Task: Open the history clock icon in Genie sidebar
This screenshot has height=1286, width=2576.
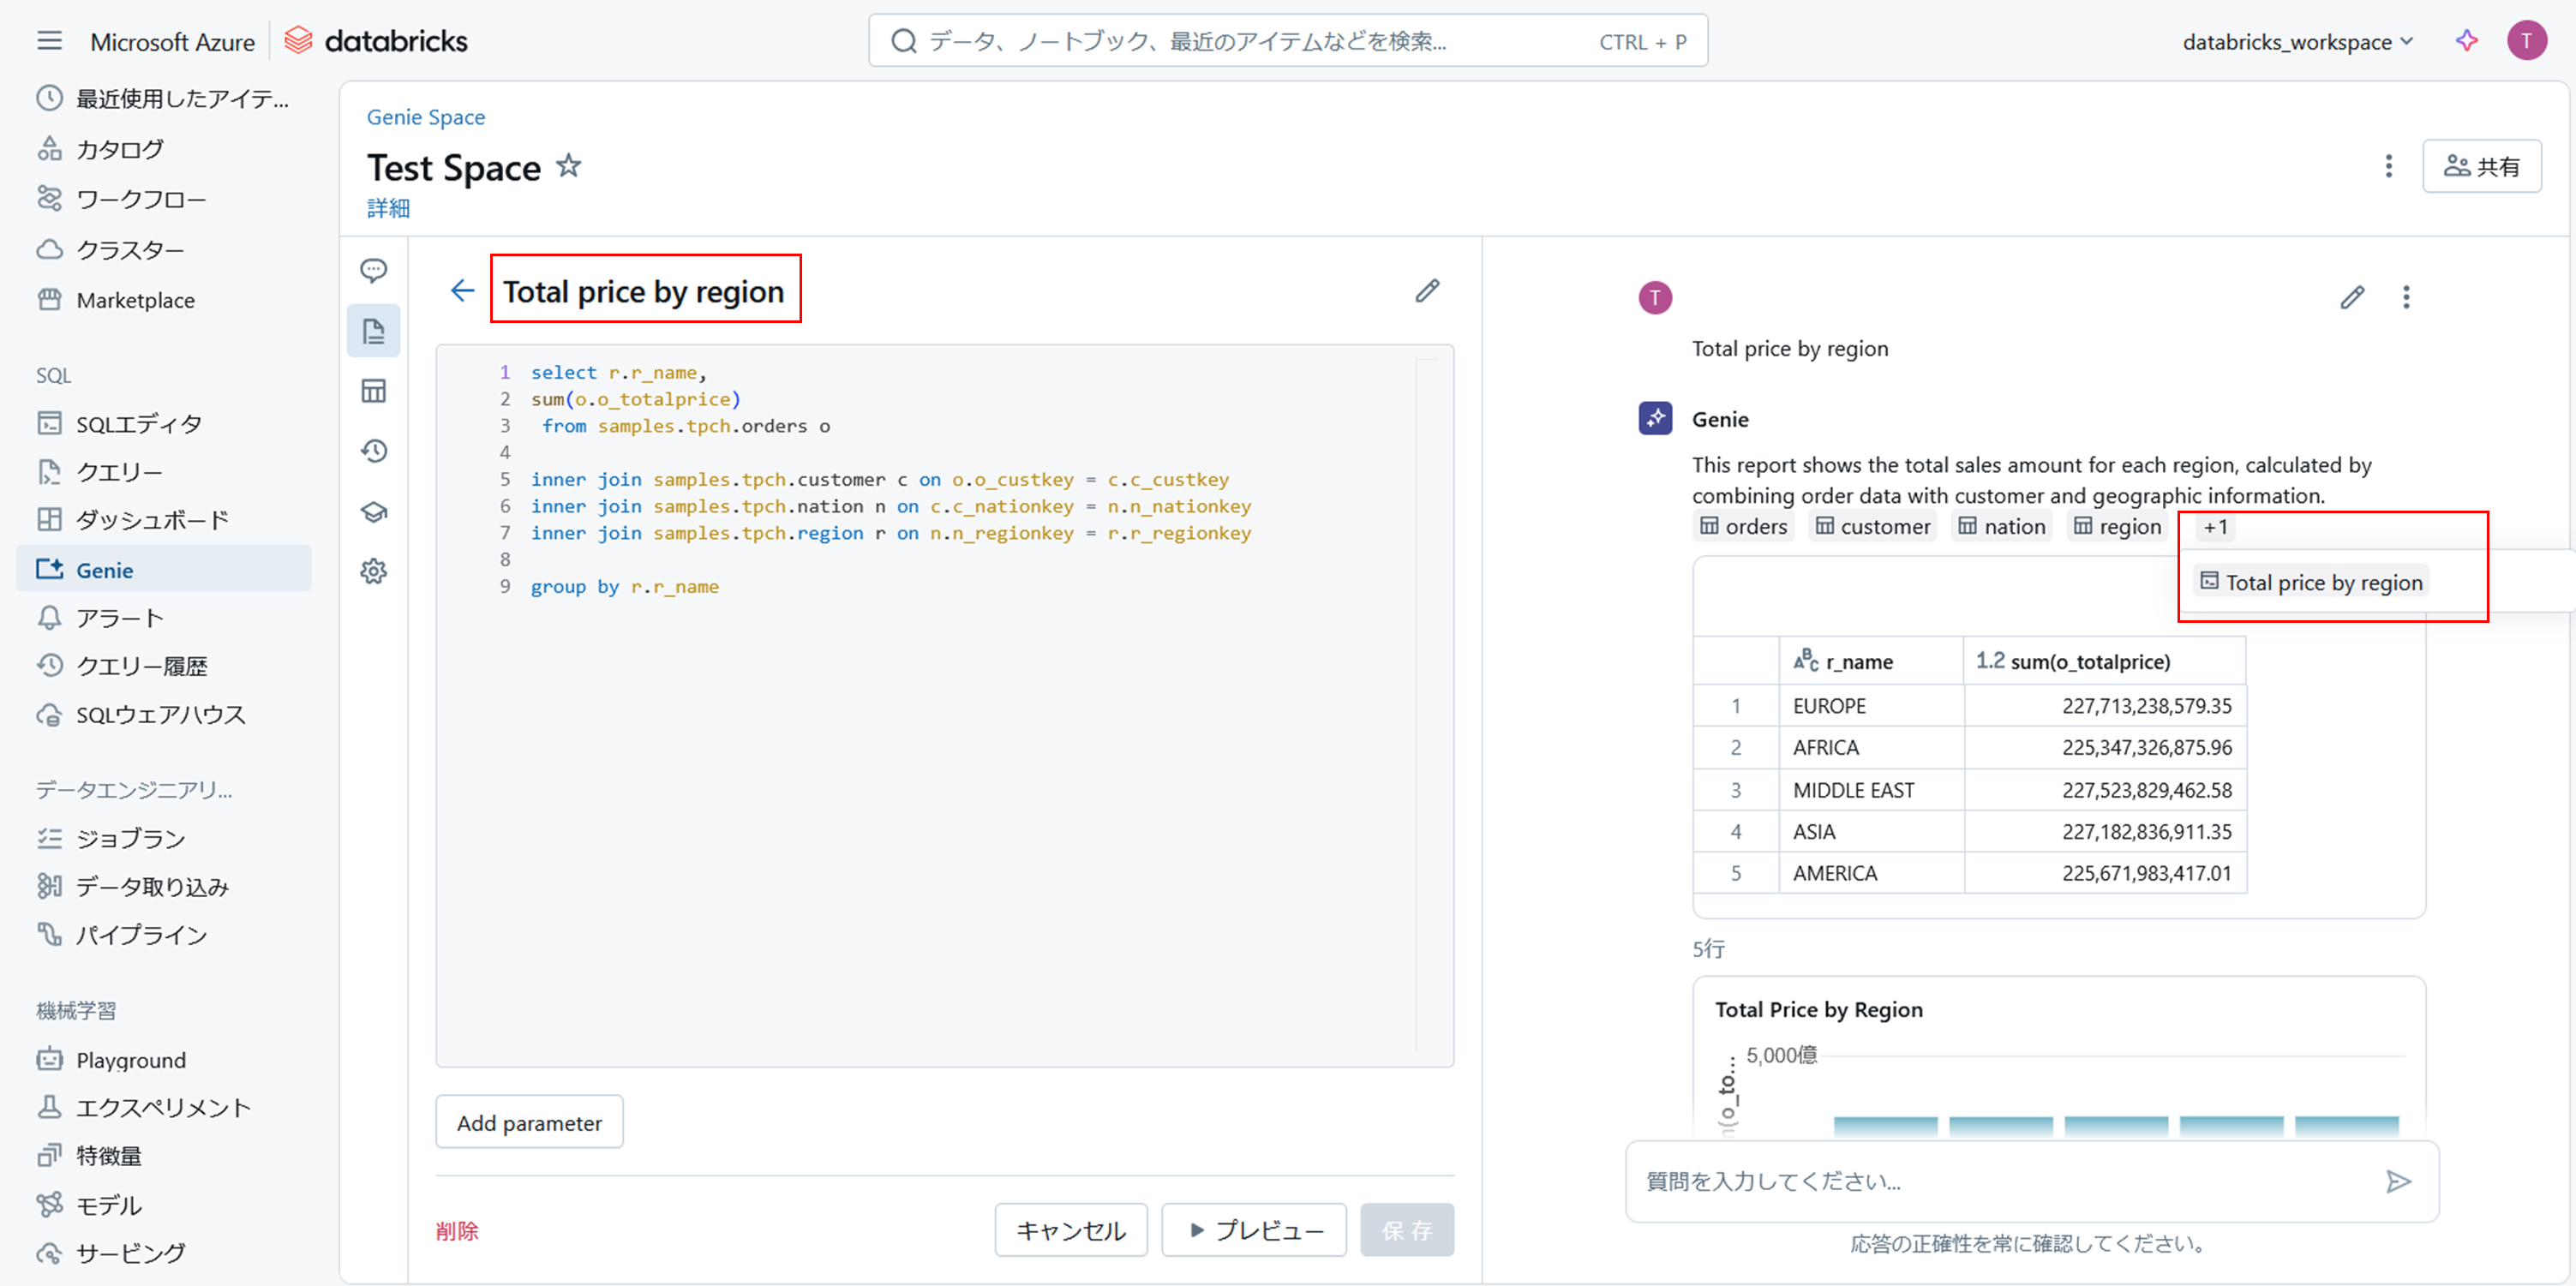Action: coord(374,451)
